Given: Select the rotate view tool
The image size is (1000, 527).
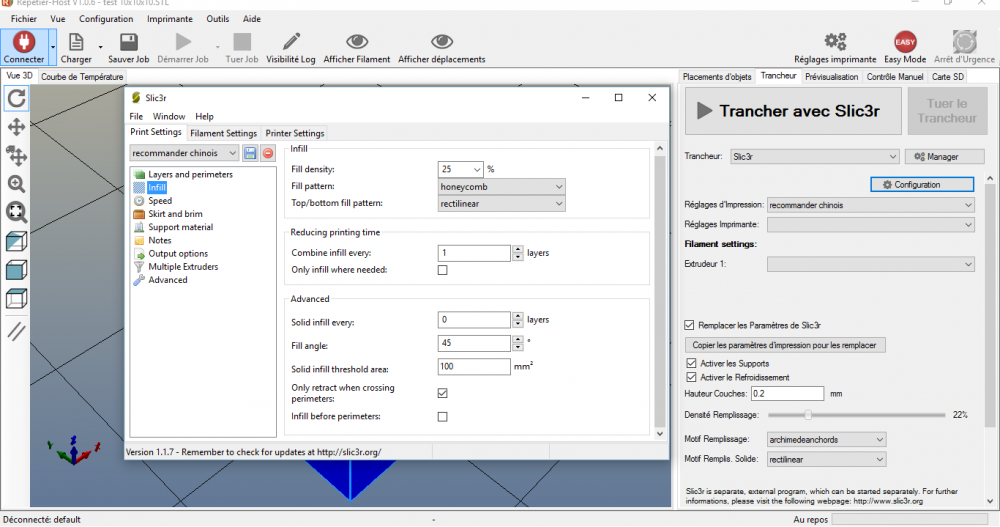Looking at the screenshot, I should (x=17, y=98).
